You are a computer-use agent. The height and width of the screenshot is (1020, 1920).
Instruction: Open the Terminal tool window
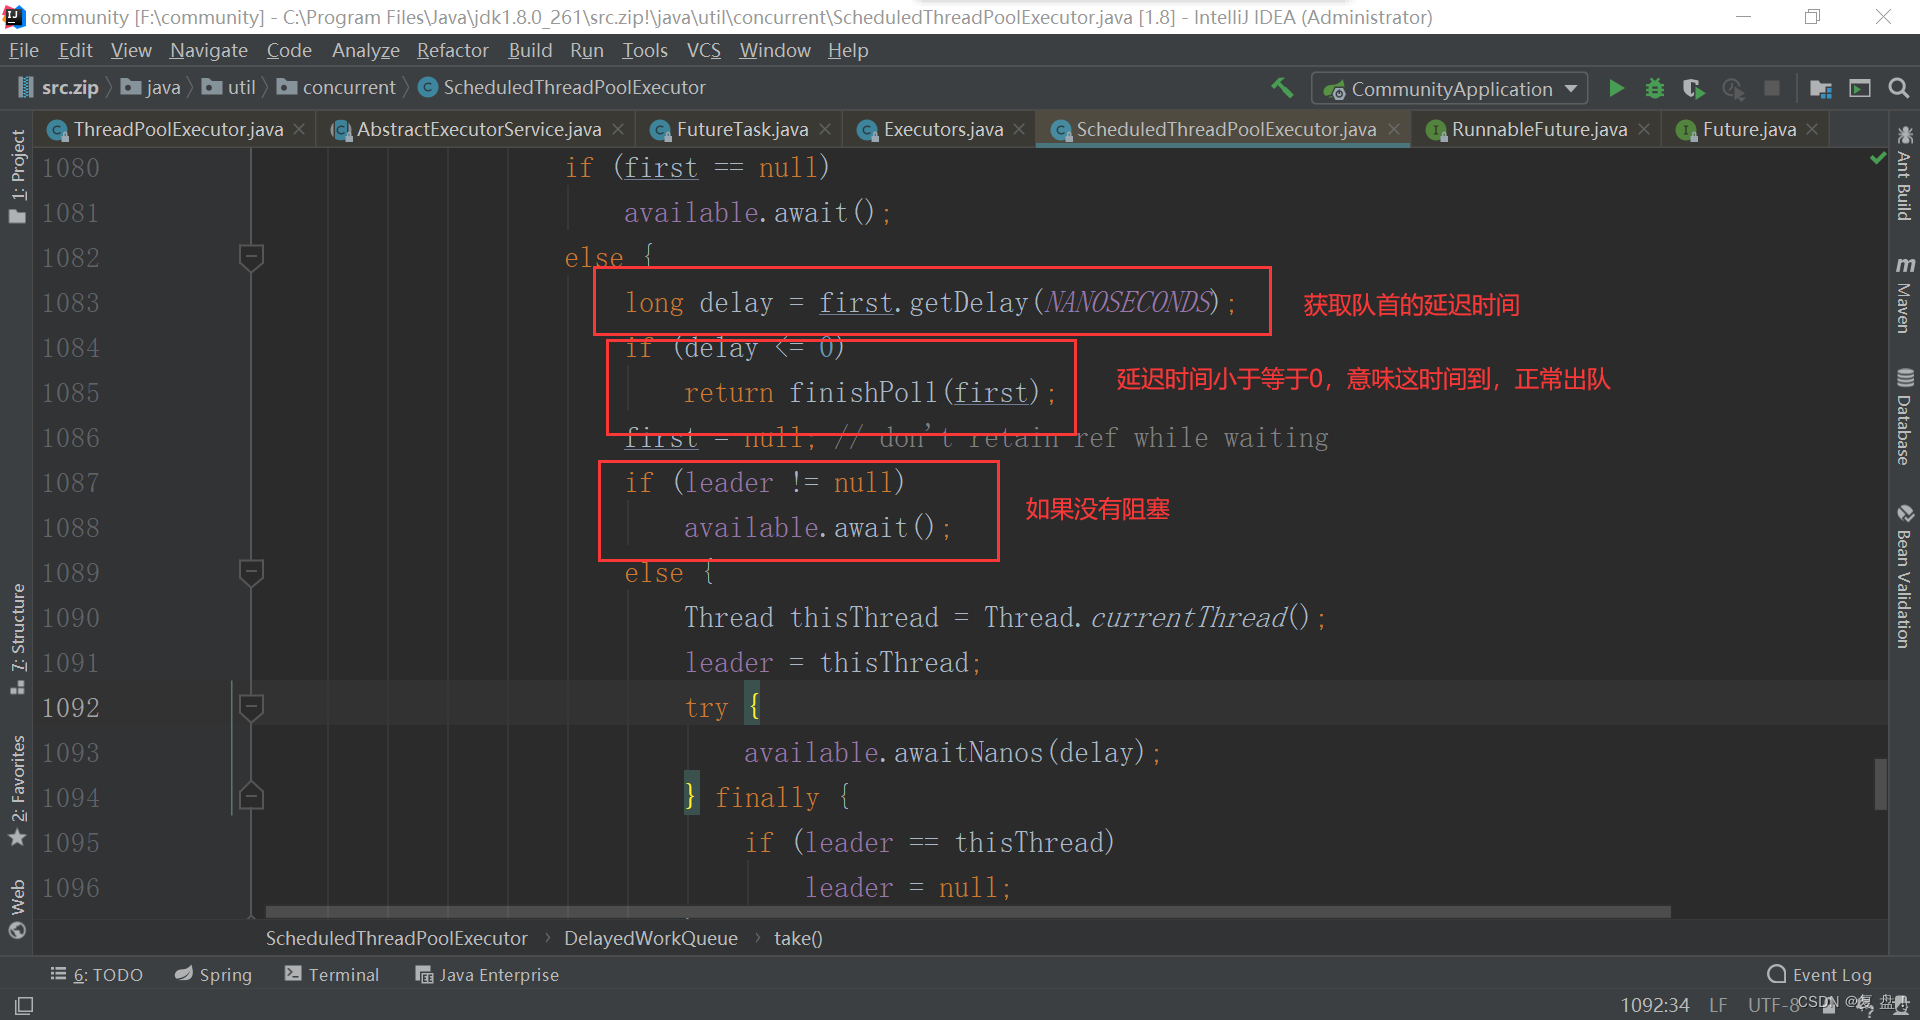[333, 975]
